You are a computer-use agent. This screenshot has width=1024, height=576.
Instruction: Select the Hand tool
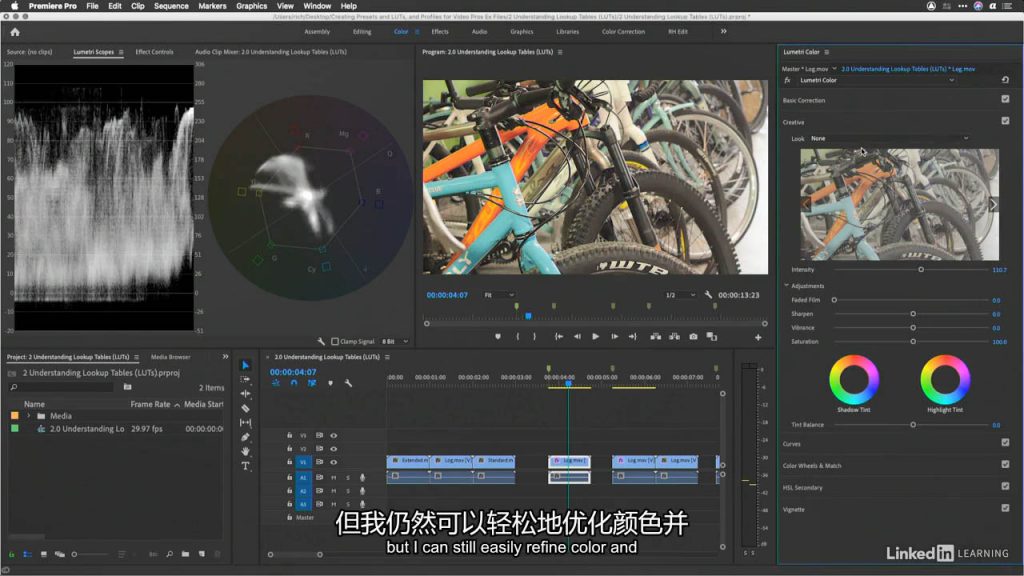(246, 451)
